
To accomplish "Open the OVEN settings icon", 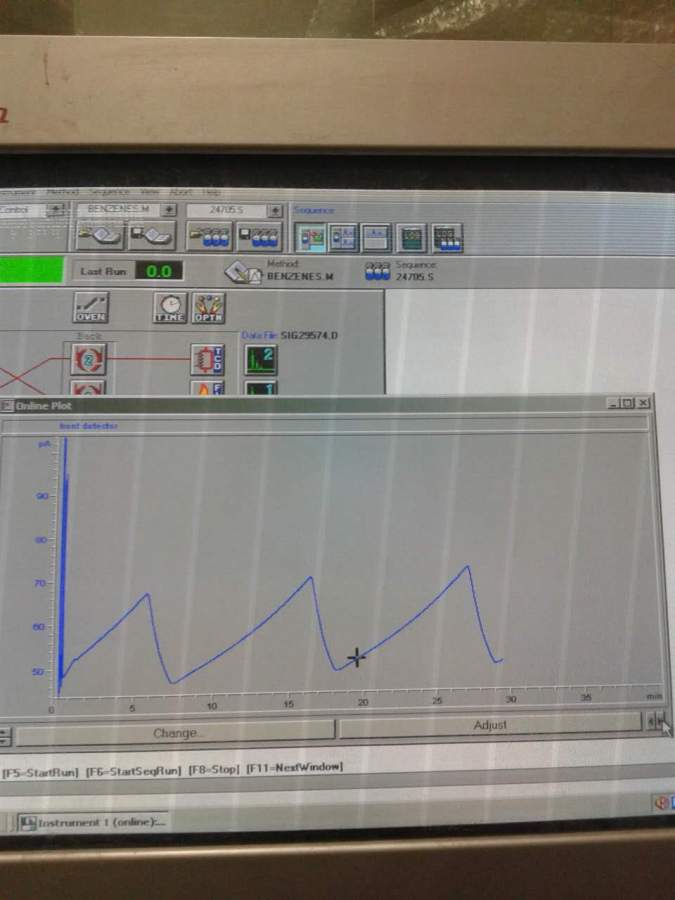I will [x=91, y=308].
